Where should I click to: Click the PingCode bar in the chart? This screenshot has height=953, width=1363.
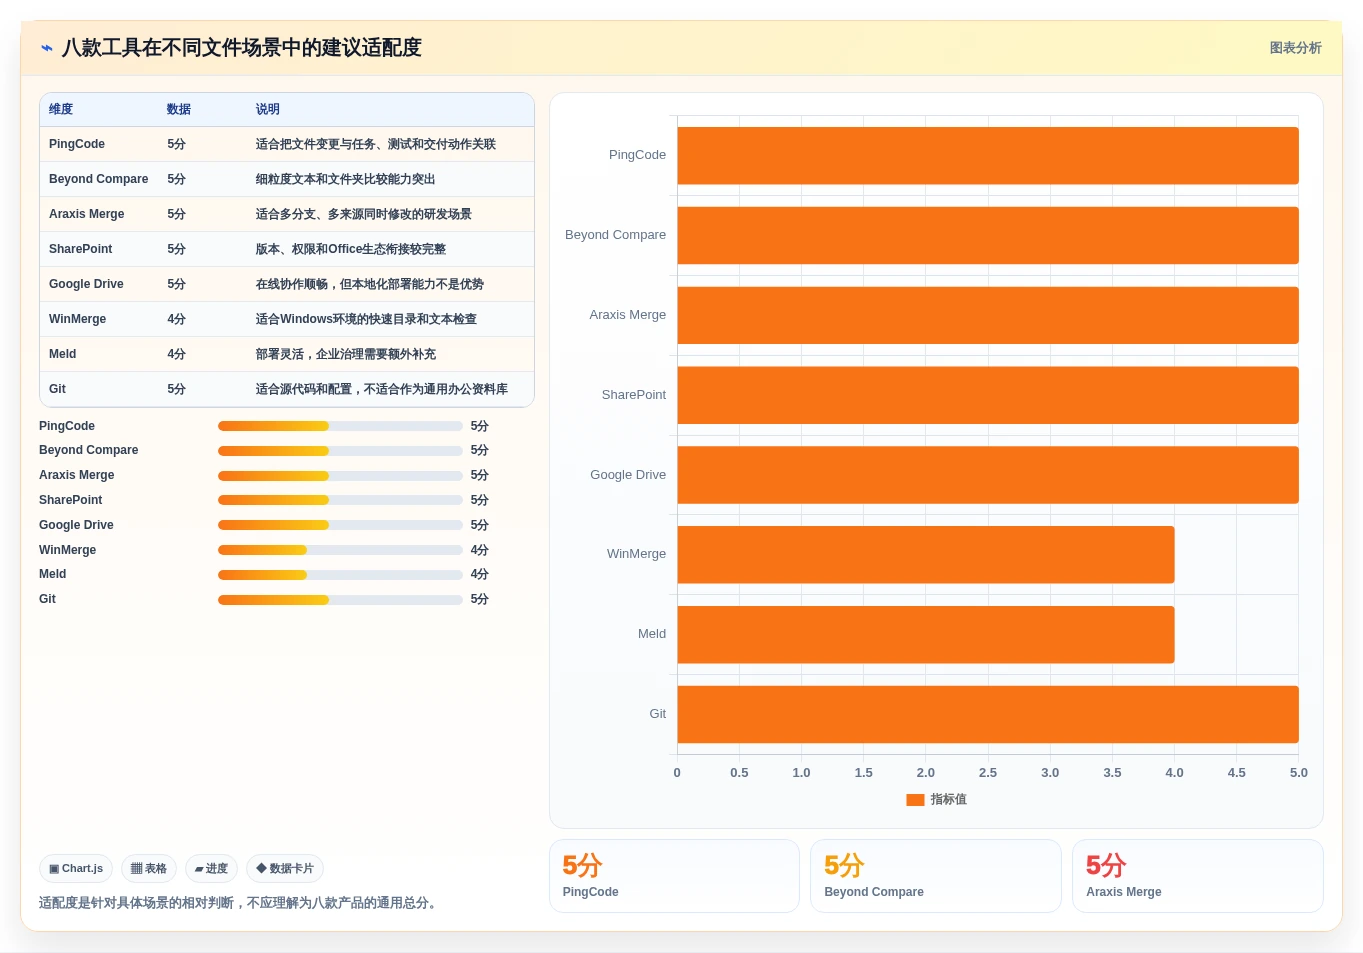(988, 155)
